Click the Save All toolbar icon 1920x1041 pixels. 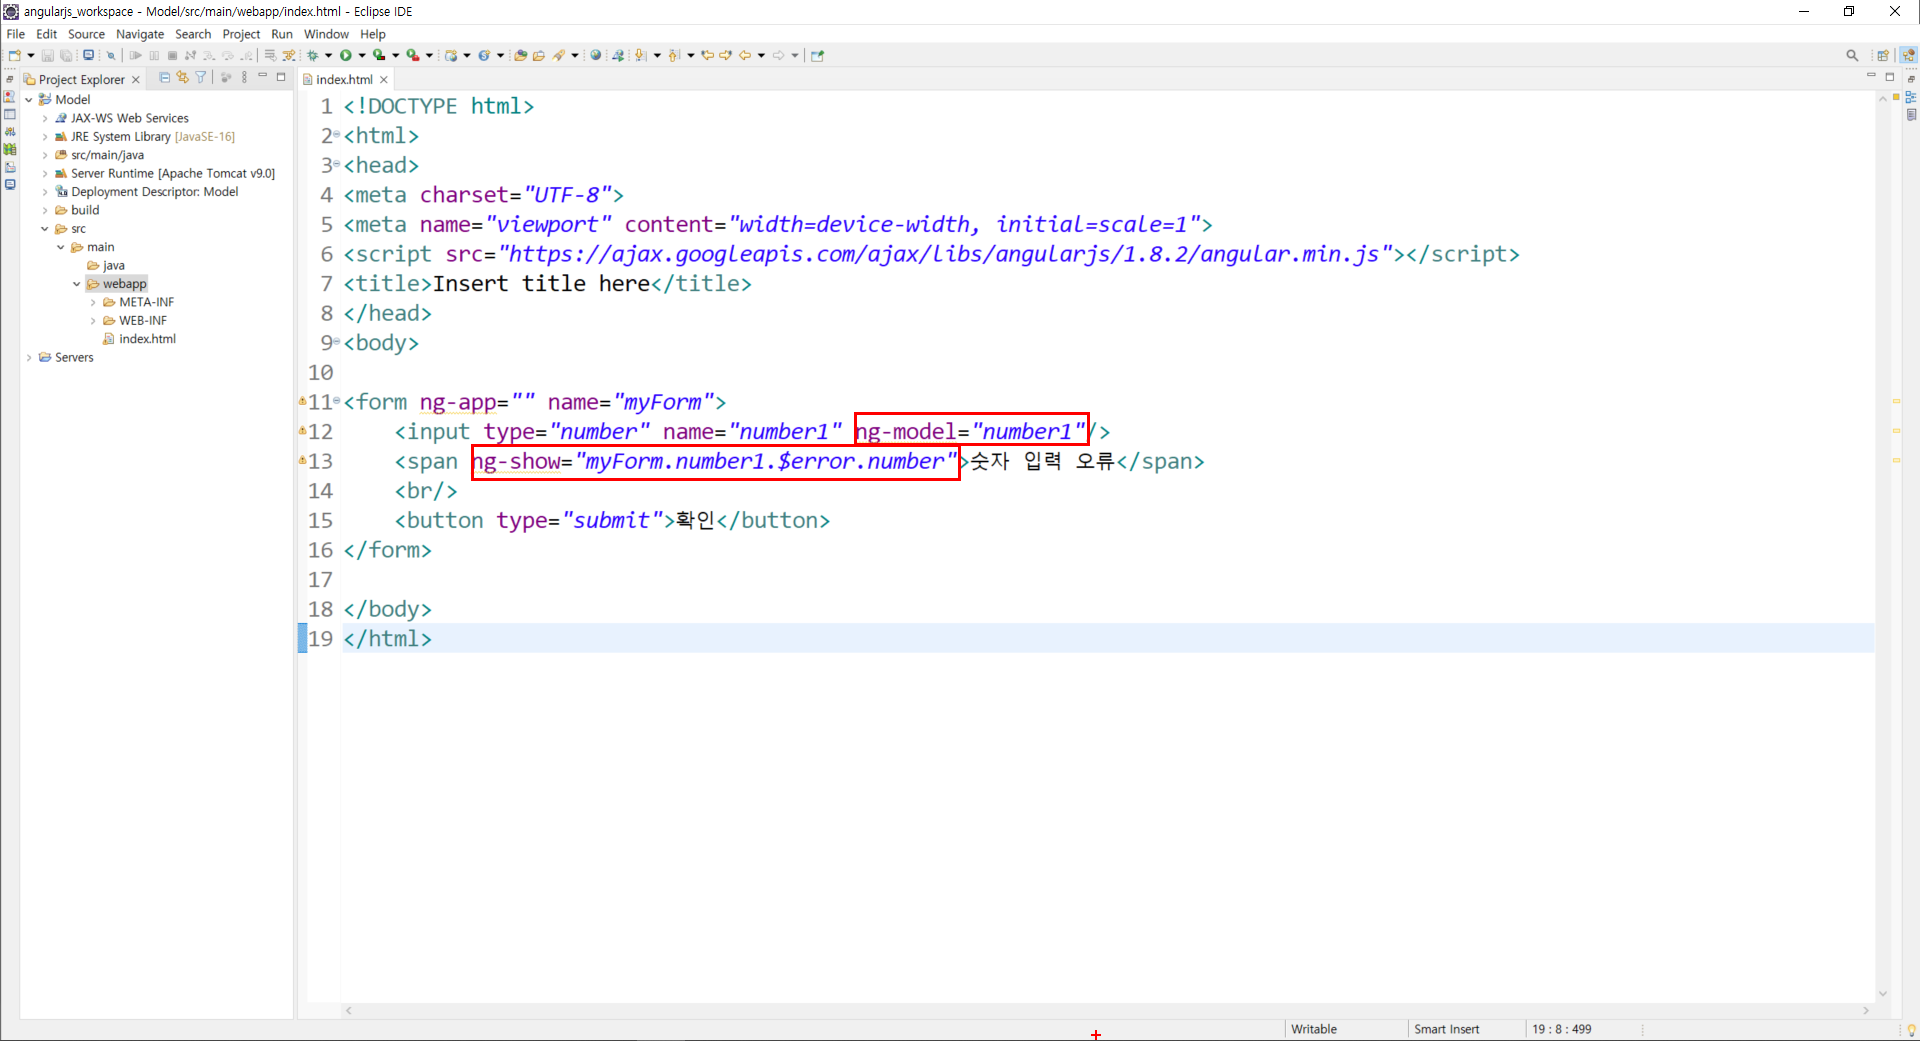tap(66, 55)
